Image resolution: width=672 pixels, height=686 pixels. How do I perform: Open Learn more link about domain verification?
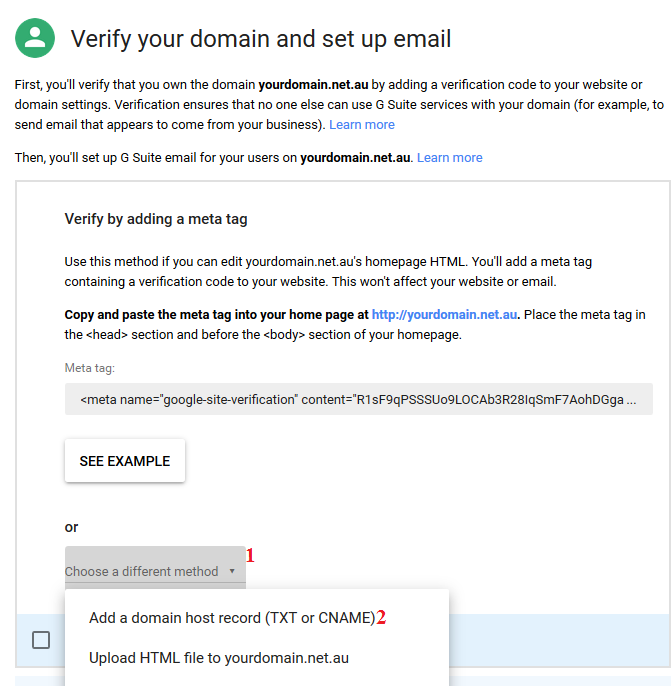361,125
